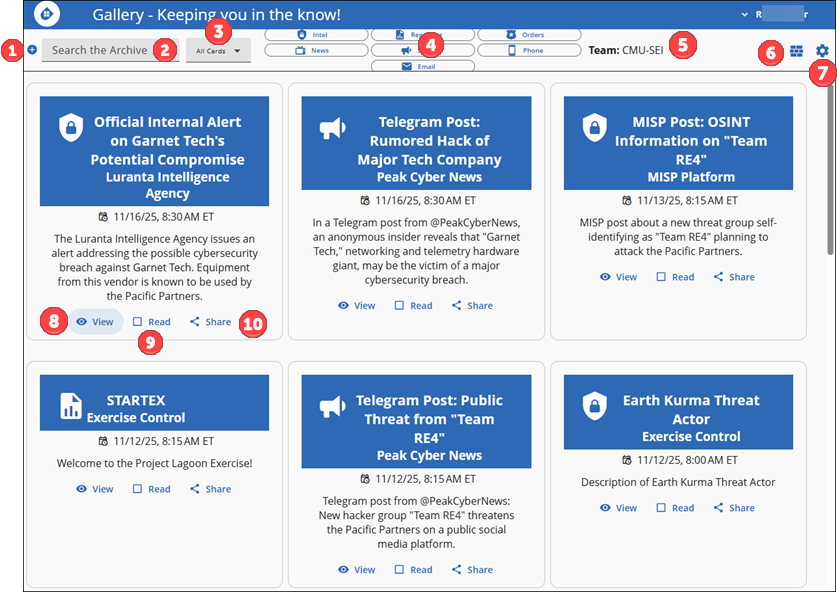Click the plus icon beside the search box

tap(33, 50)
